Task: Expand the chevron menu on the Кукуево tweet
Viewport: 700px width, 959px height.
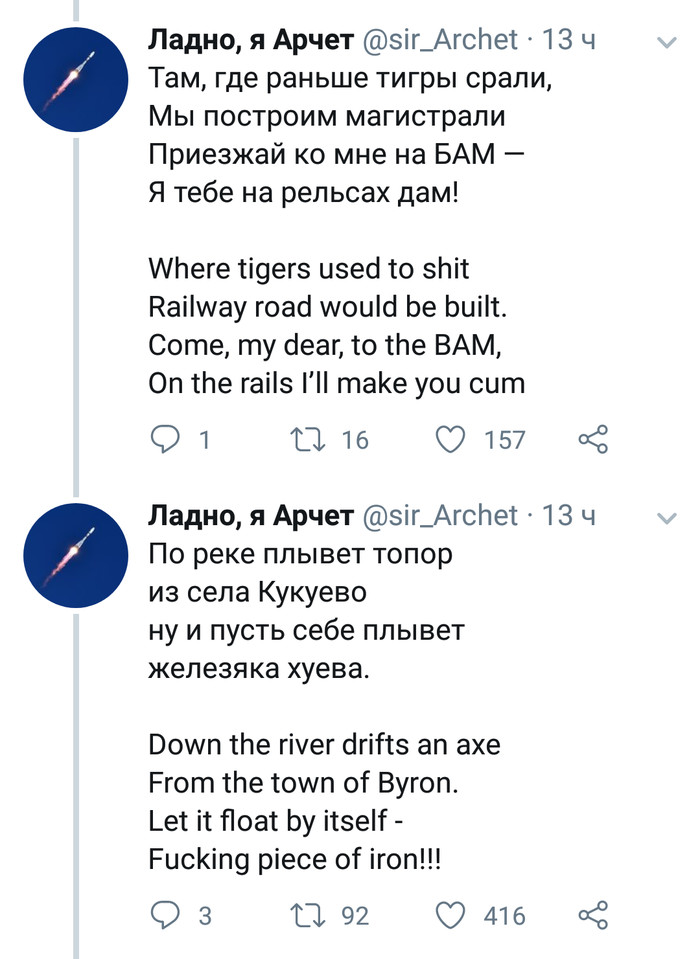Action: coord(666,517)
